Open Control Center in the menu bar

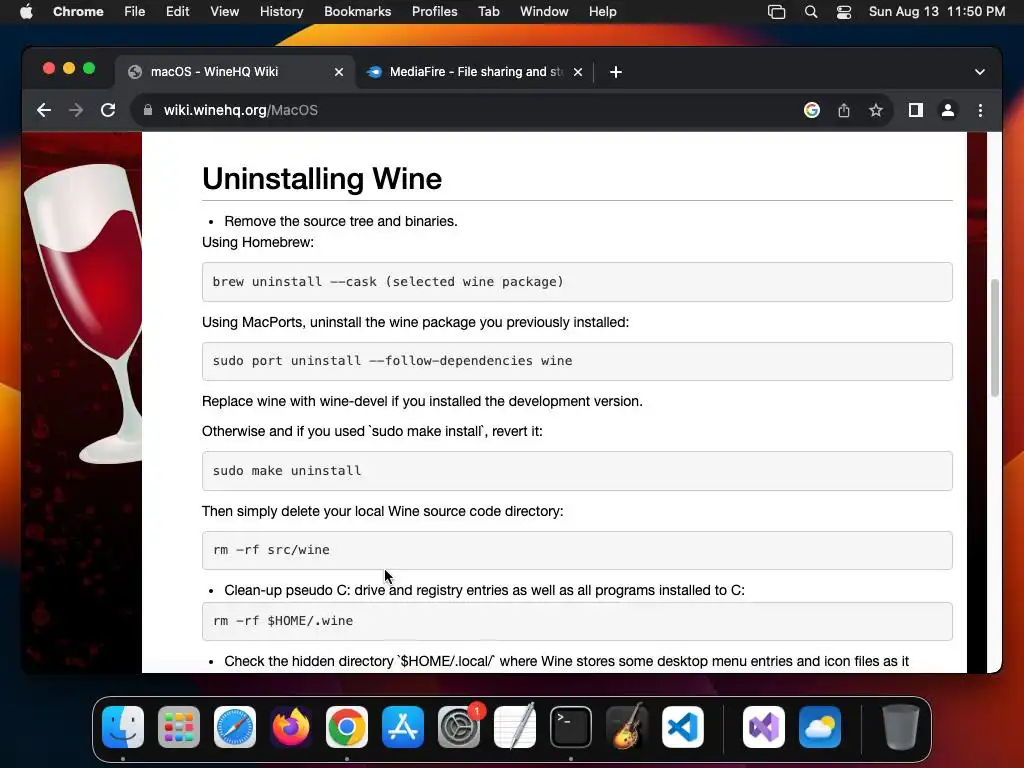844,12
